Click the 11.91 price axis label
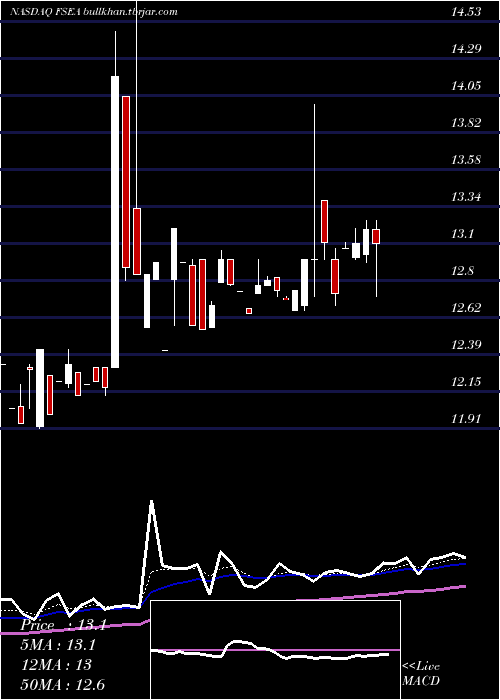This screenshot has width=500, height=700. 466,419
